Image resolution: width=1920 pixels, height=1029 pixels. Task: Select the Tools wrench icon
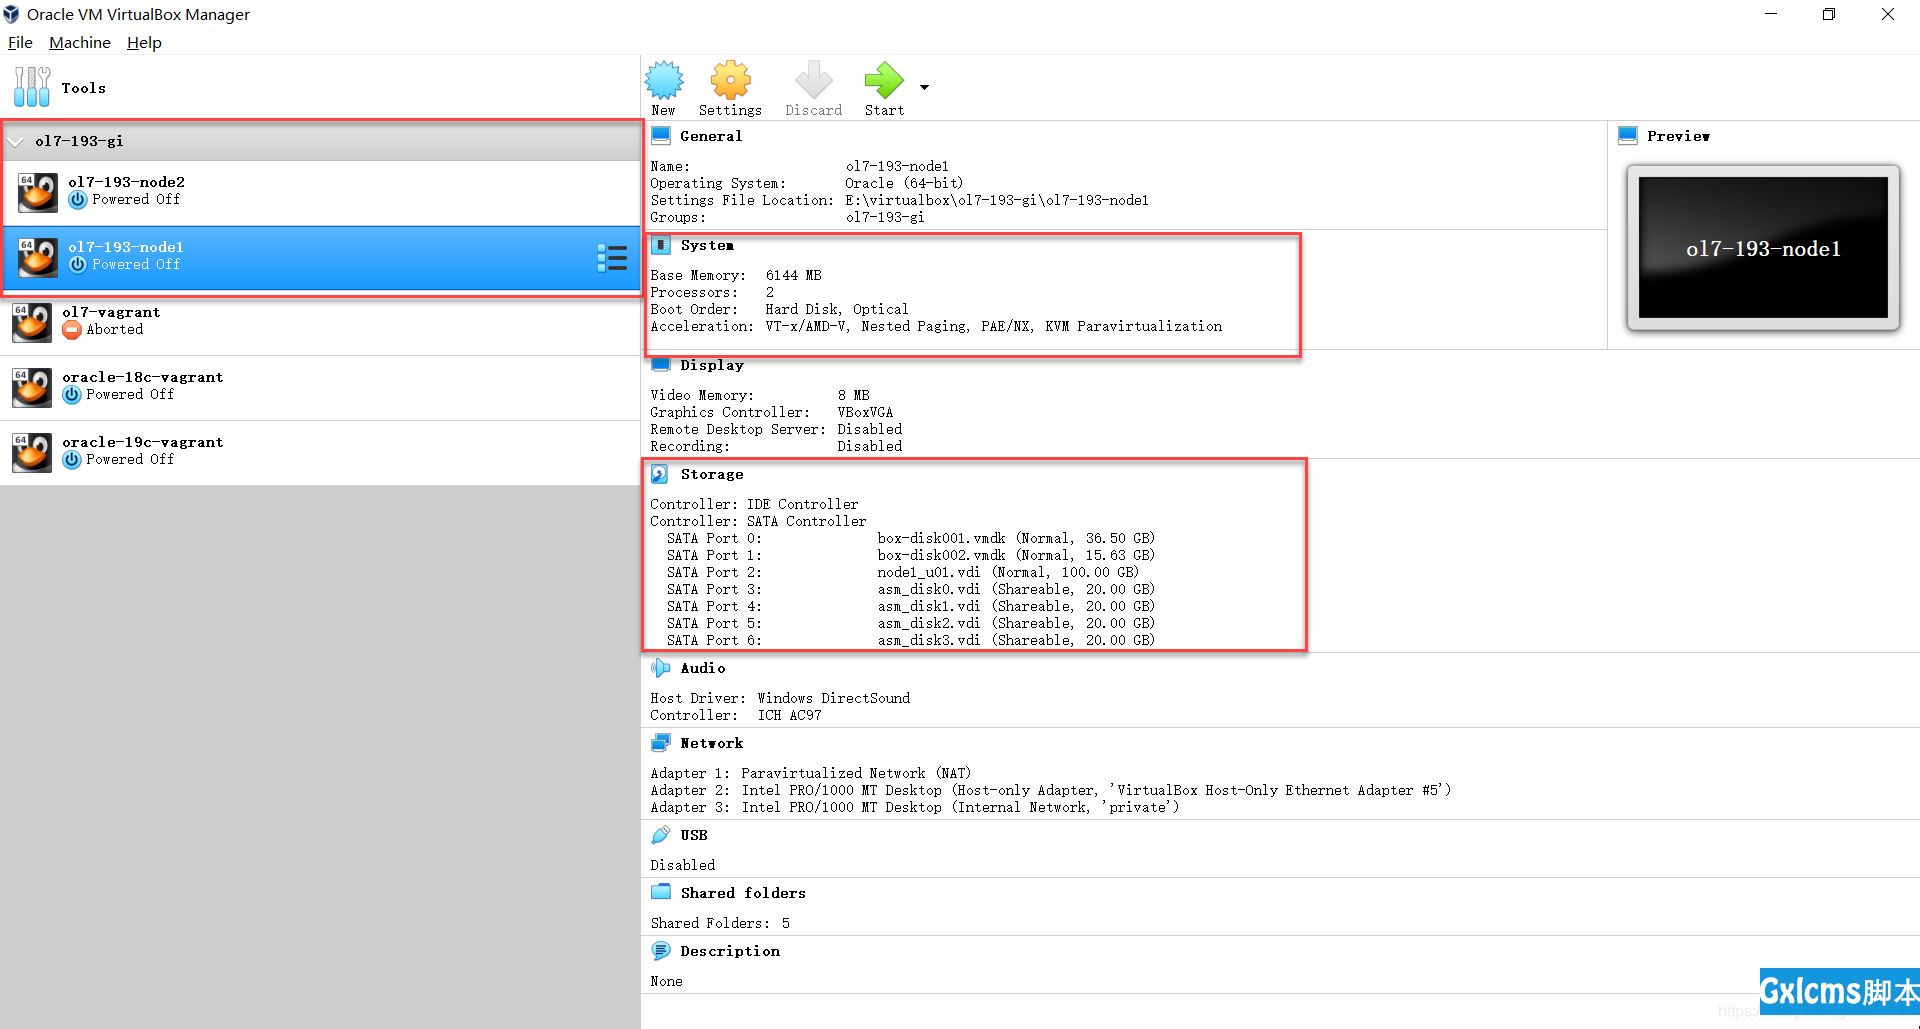[x=32, y=87]
